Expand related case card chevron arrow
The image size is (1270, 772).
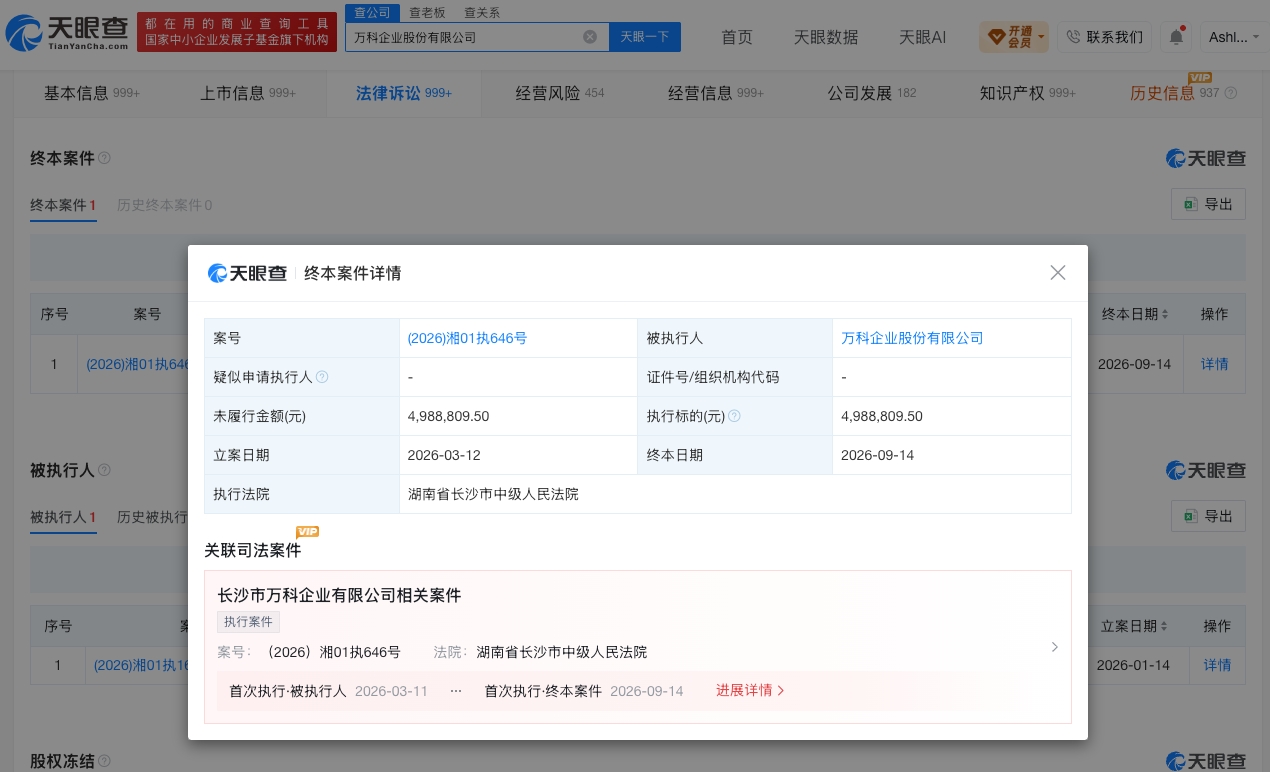(1054, 647)
